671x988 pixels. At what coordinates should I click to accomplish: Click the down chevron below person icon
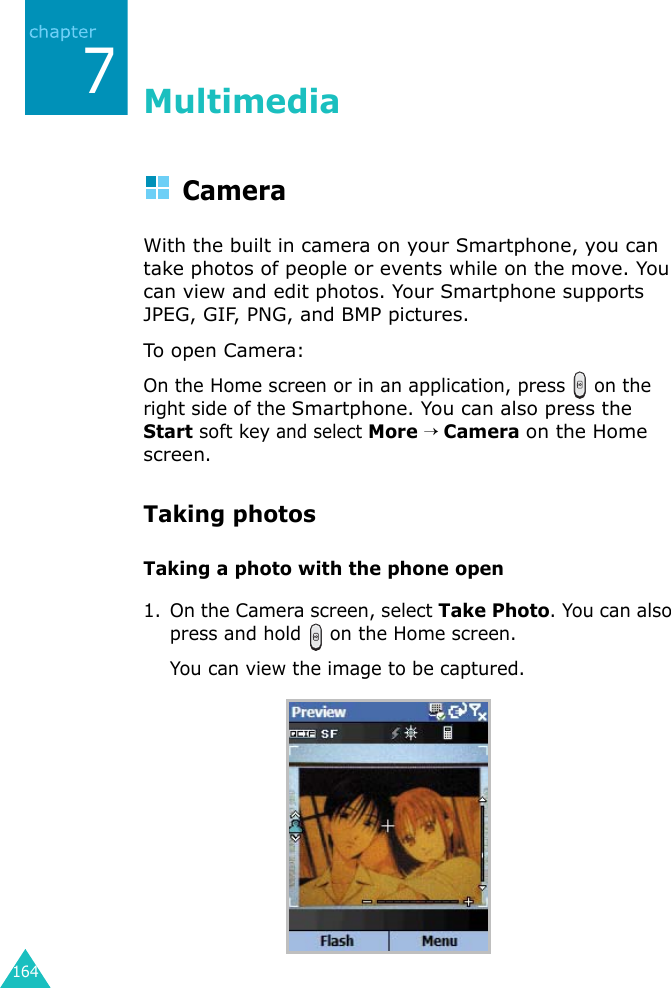[x=295, y=838]
